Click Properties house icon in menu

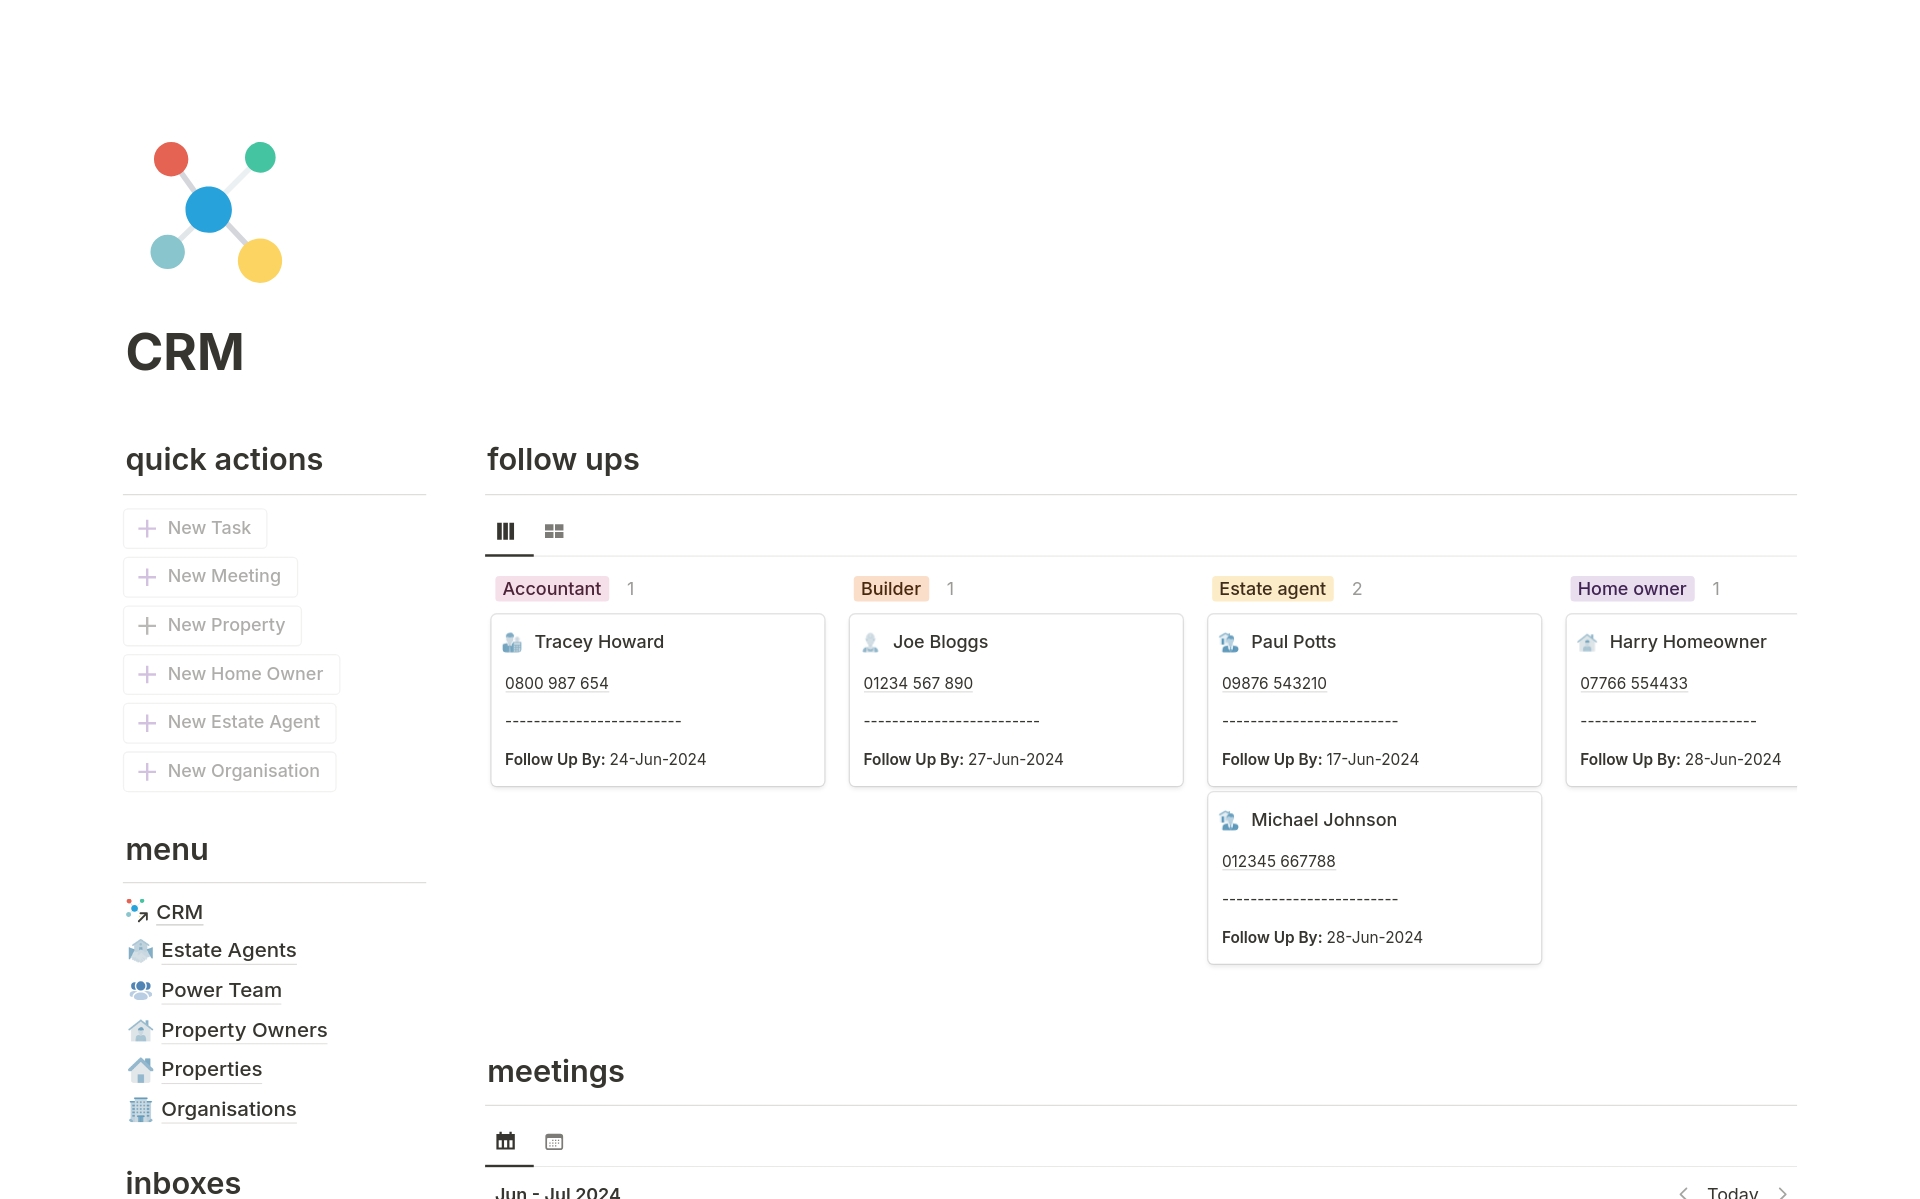(x=141, y=1069)
